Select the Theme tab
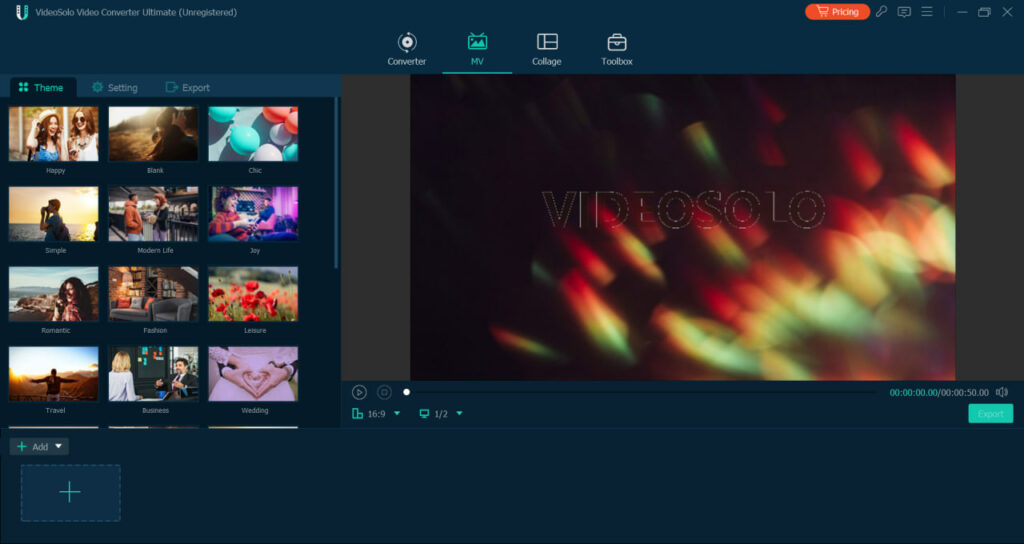The width and height of the screenshot is (1024, 544). point(41,88)
